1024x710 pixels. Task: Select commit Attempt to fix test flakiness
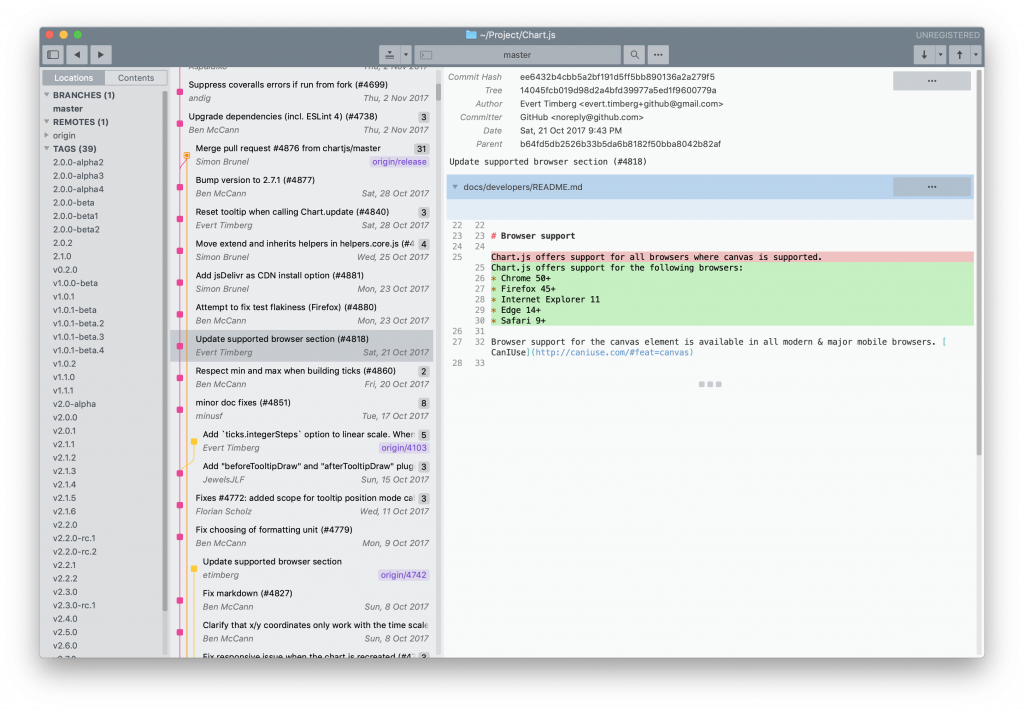[x=304, y=314]
